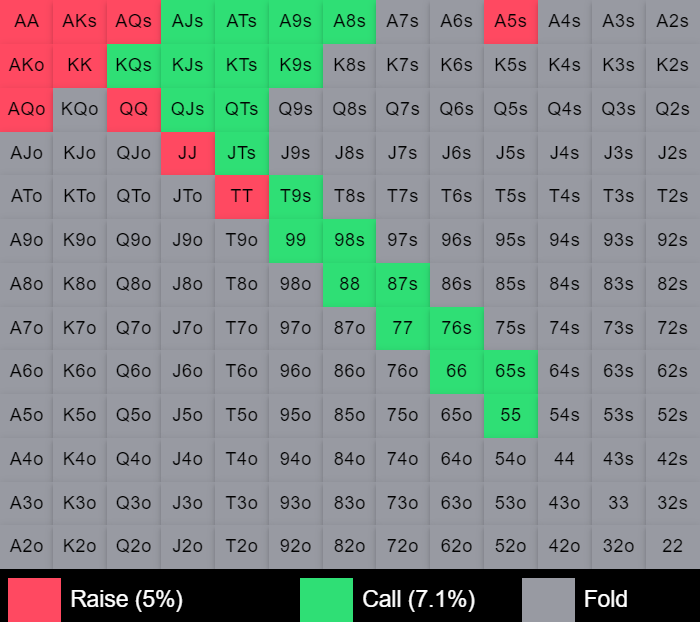Select the T9s call cell
The width and height of the screenshot is (700, 622).
296,196
